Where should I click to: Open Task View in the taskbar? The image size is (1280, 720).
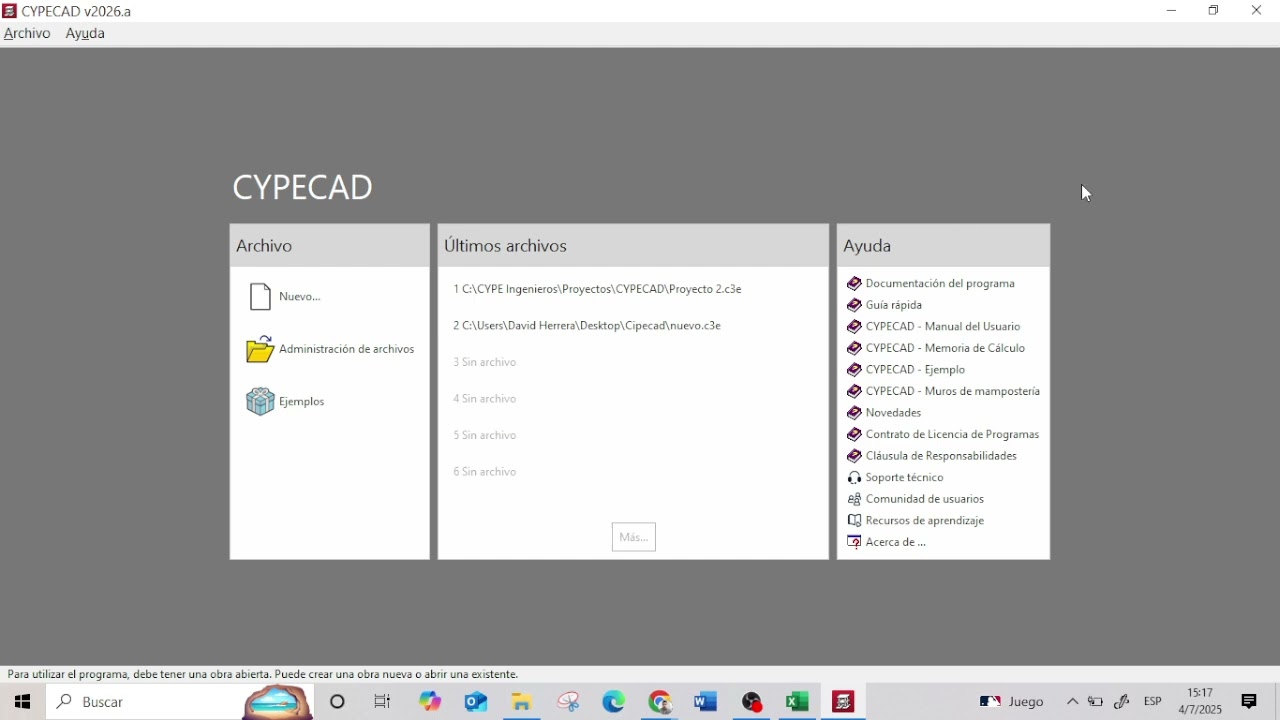tap(384, 703)
